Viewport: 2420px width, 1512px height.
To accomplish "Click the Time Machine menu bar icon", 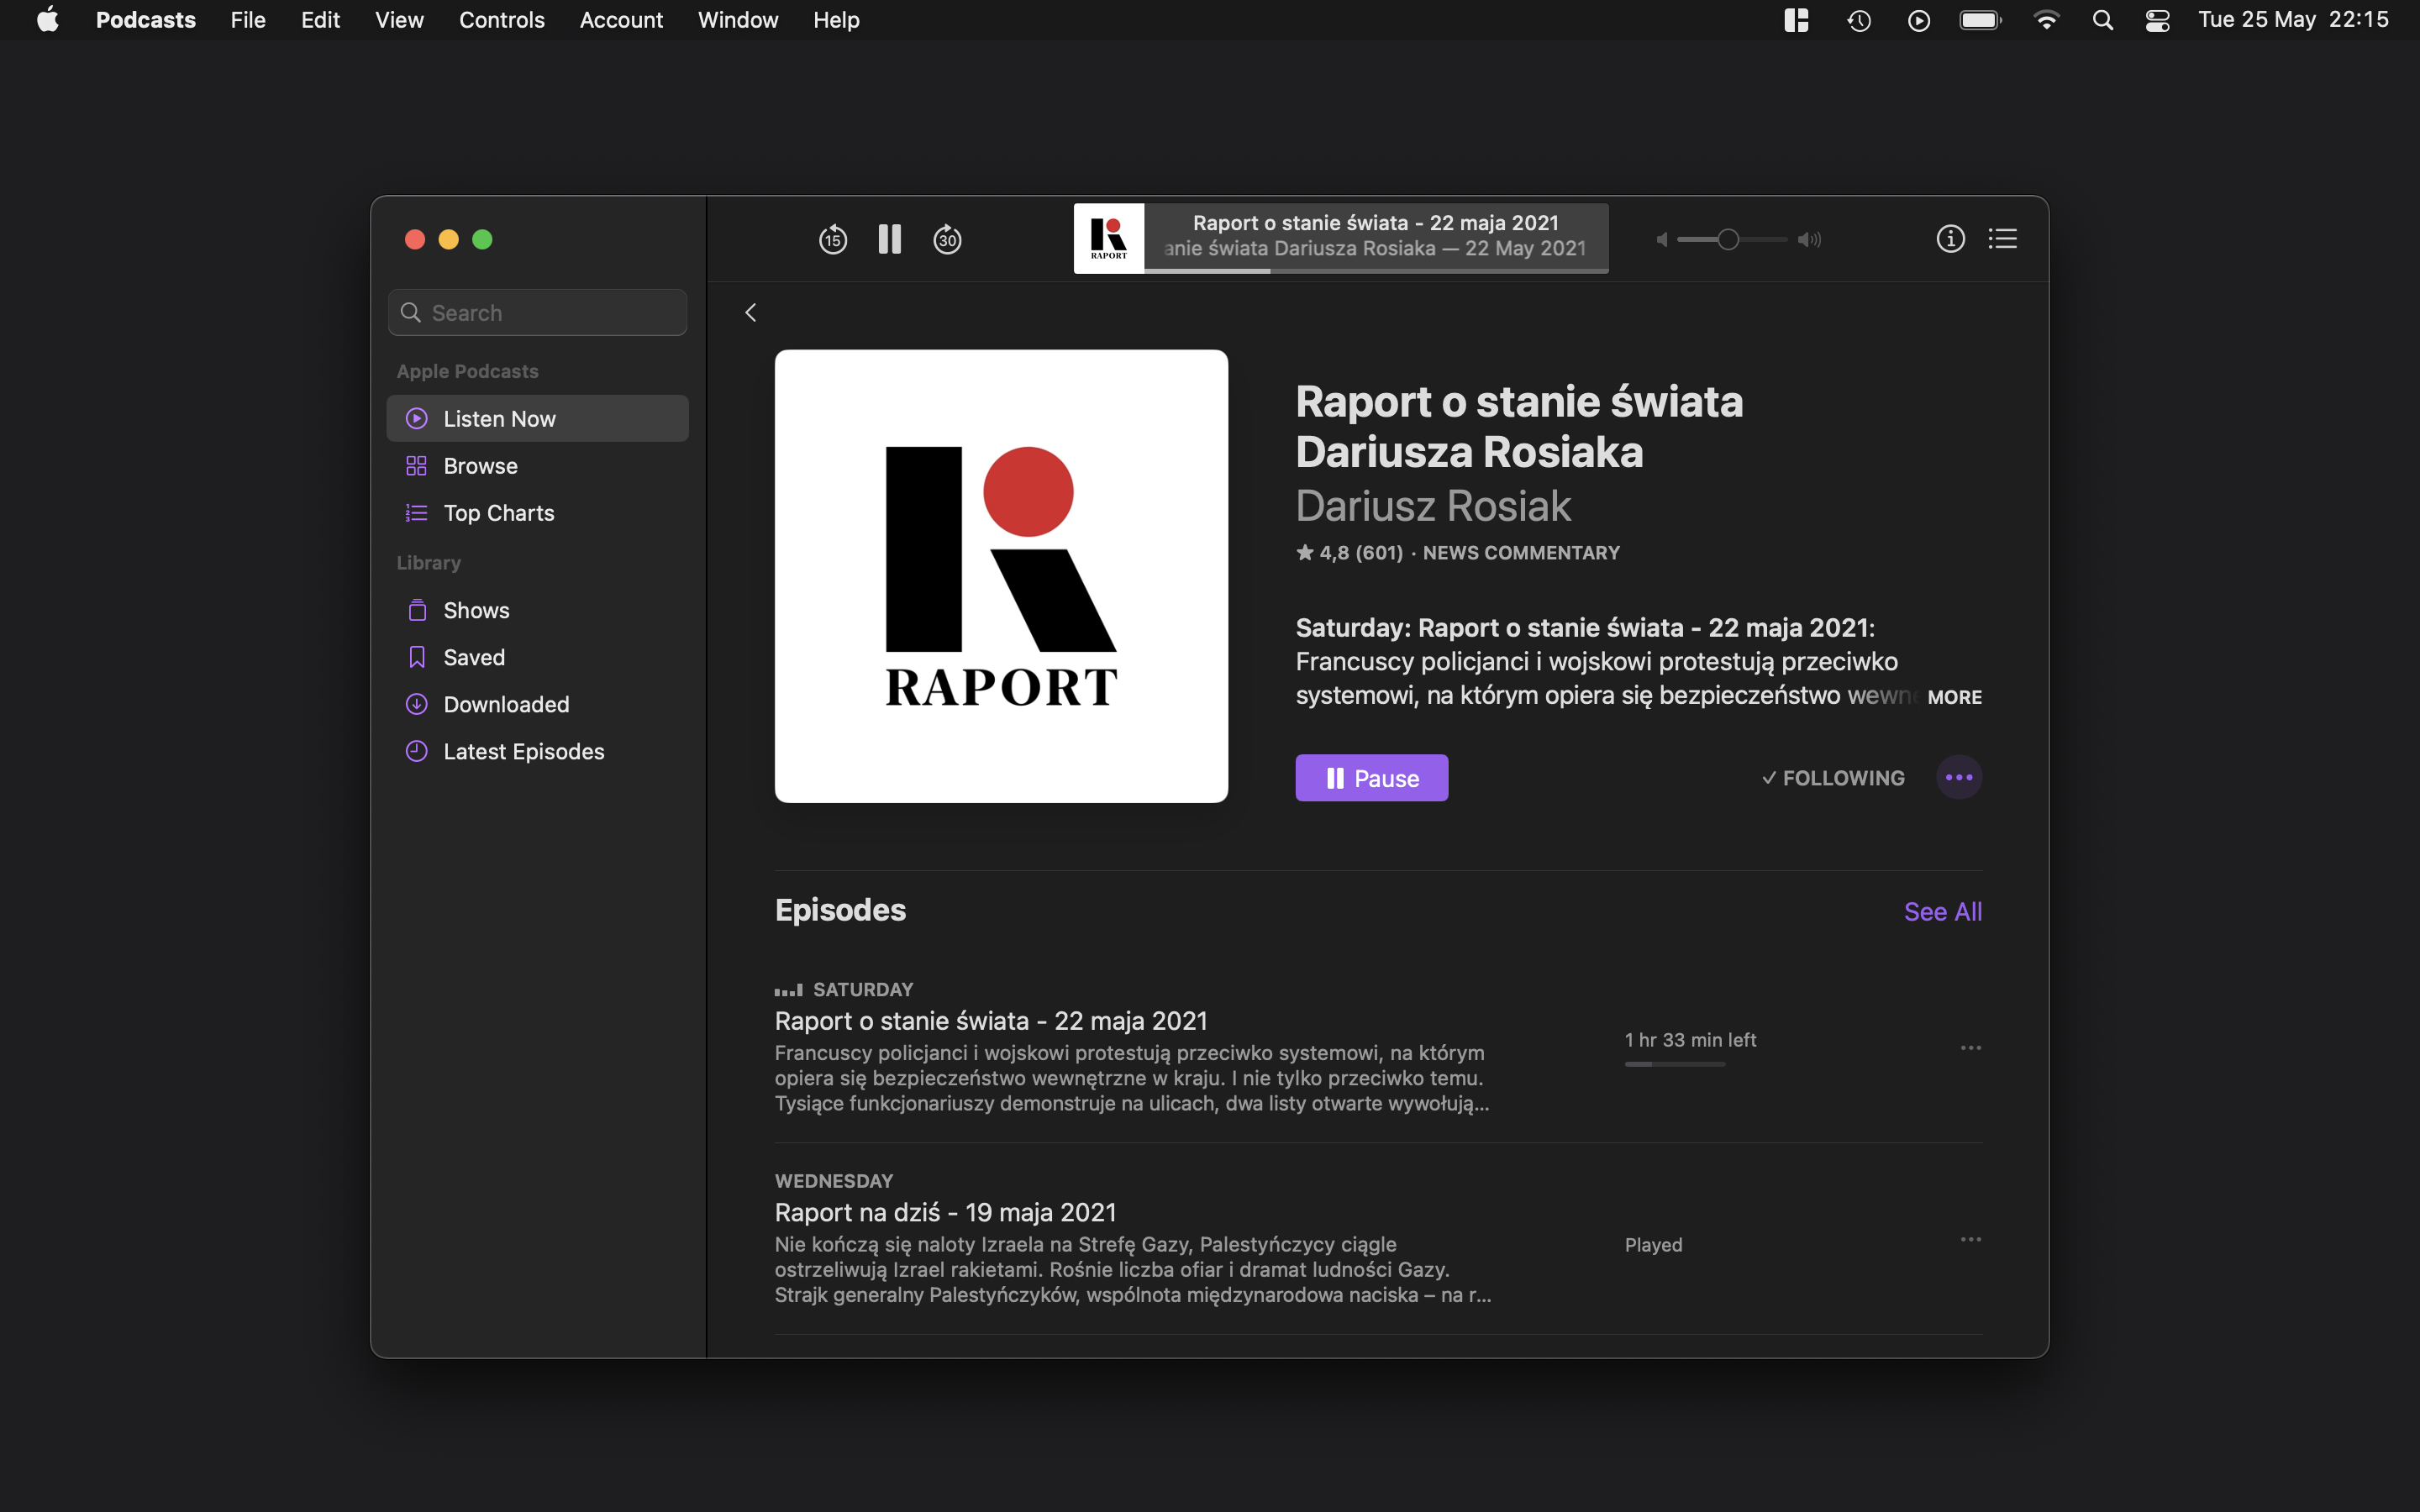I will (x=1858, y=20).
